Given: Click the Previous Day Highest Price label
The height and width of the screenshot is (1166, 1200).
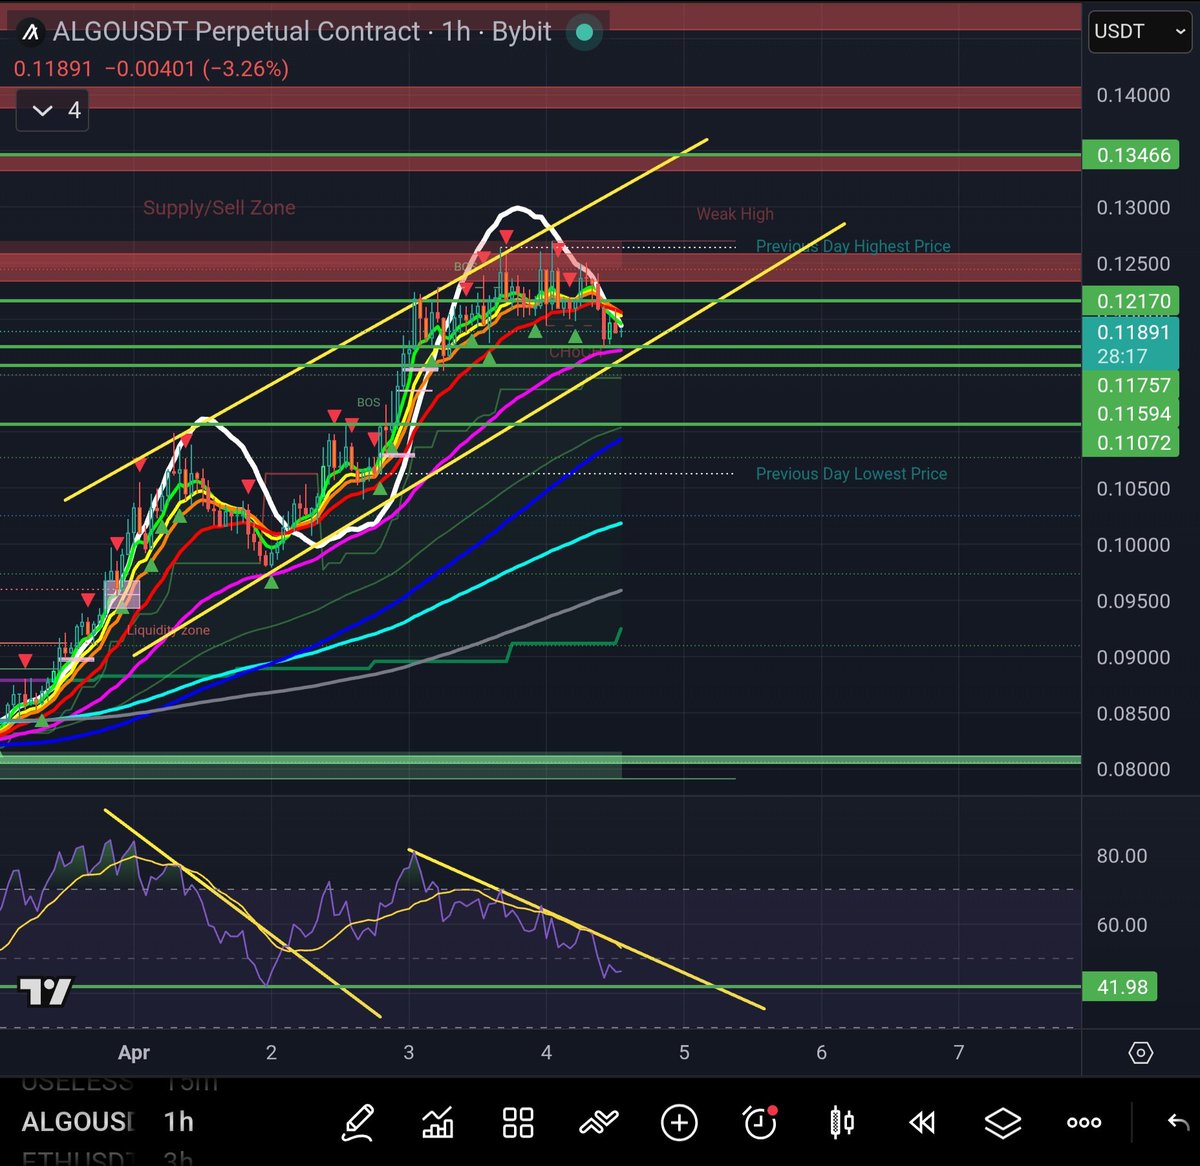Looking at the screenshot, I should [x=853, y=246].
